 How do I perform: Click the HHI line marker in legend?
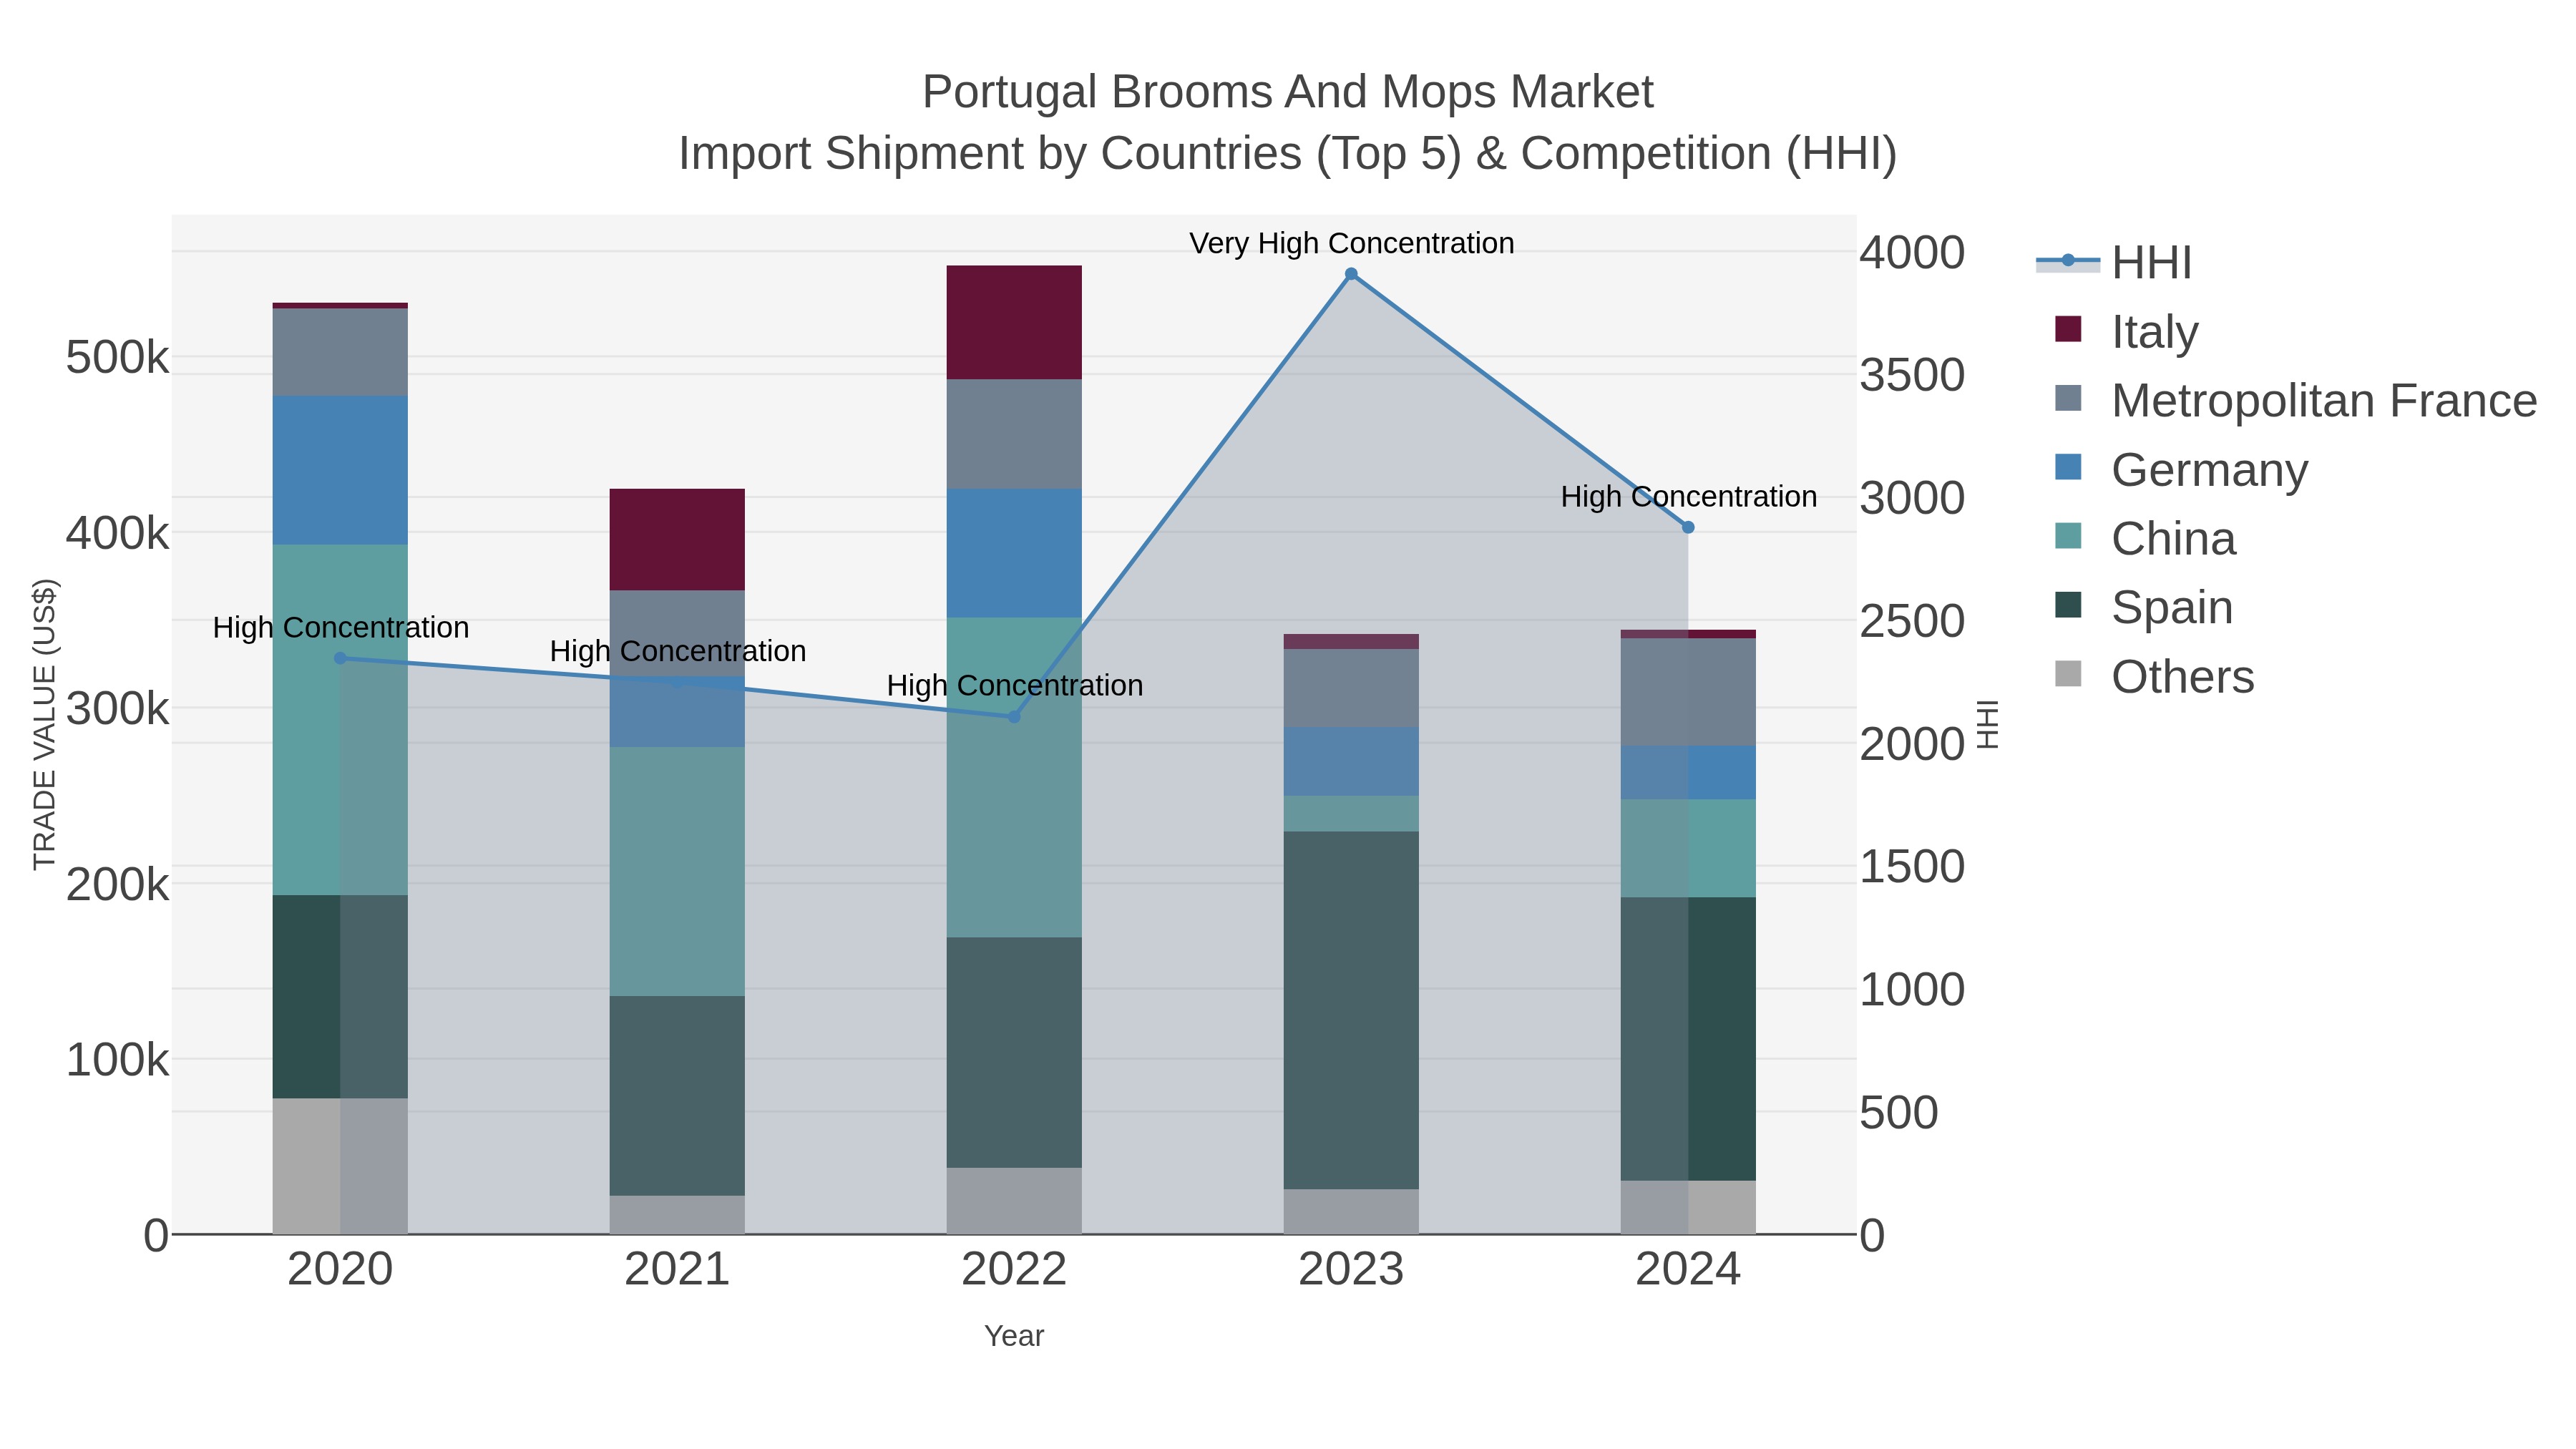coord(2068,261)
